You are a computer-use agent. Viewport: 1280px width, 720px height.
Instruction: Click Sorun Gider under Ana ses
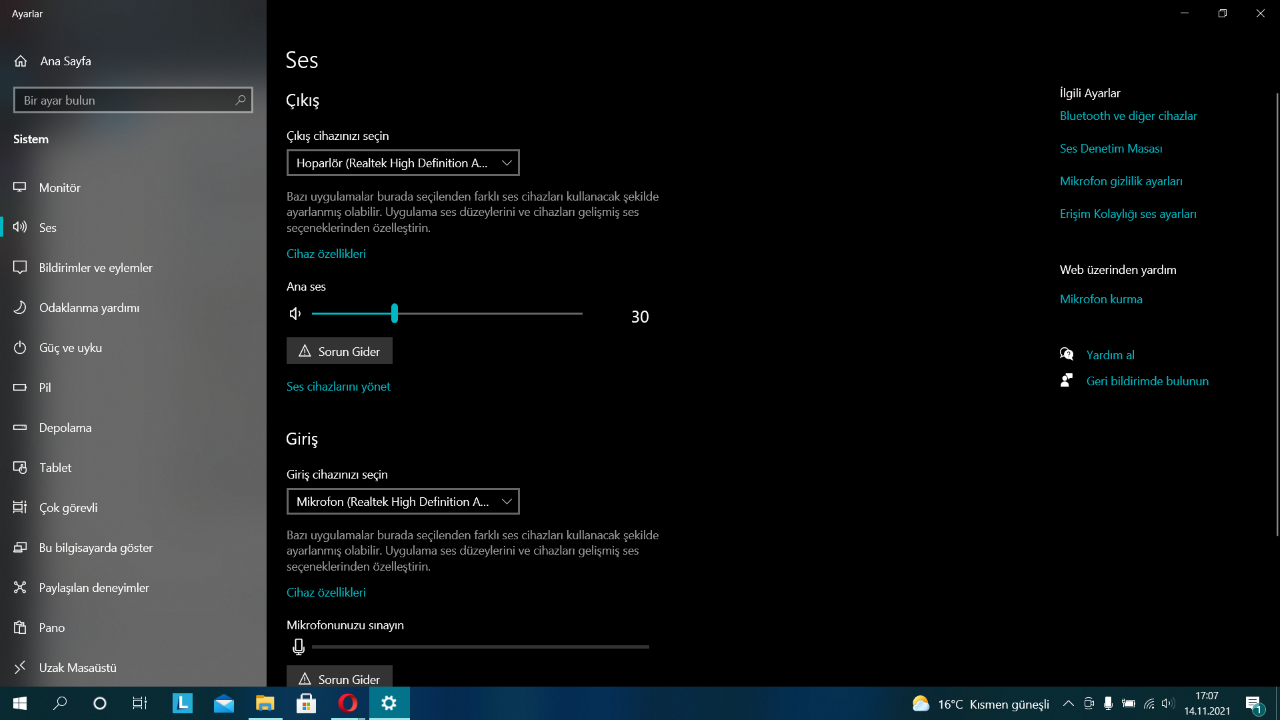(339, 351)
